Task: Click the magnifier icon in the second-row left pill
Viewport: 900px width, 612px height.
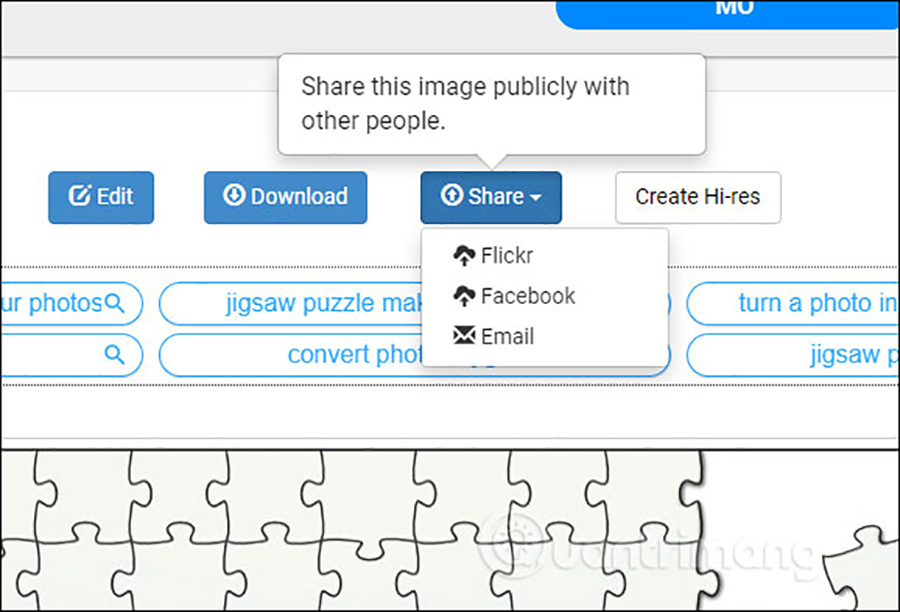Action: [115, 354]
